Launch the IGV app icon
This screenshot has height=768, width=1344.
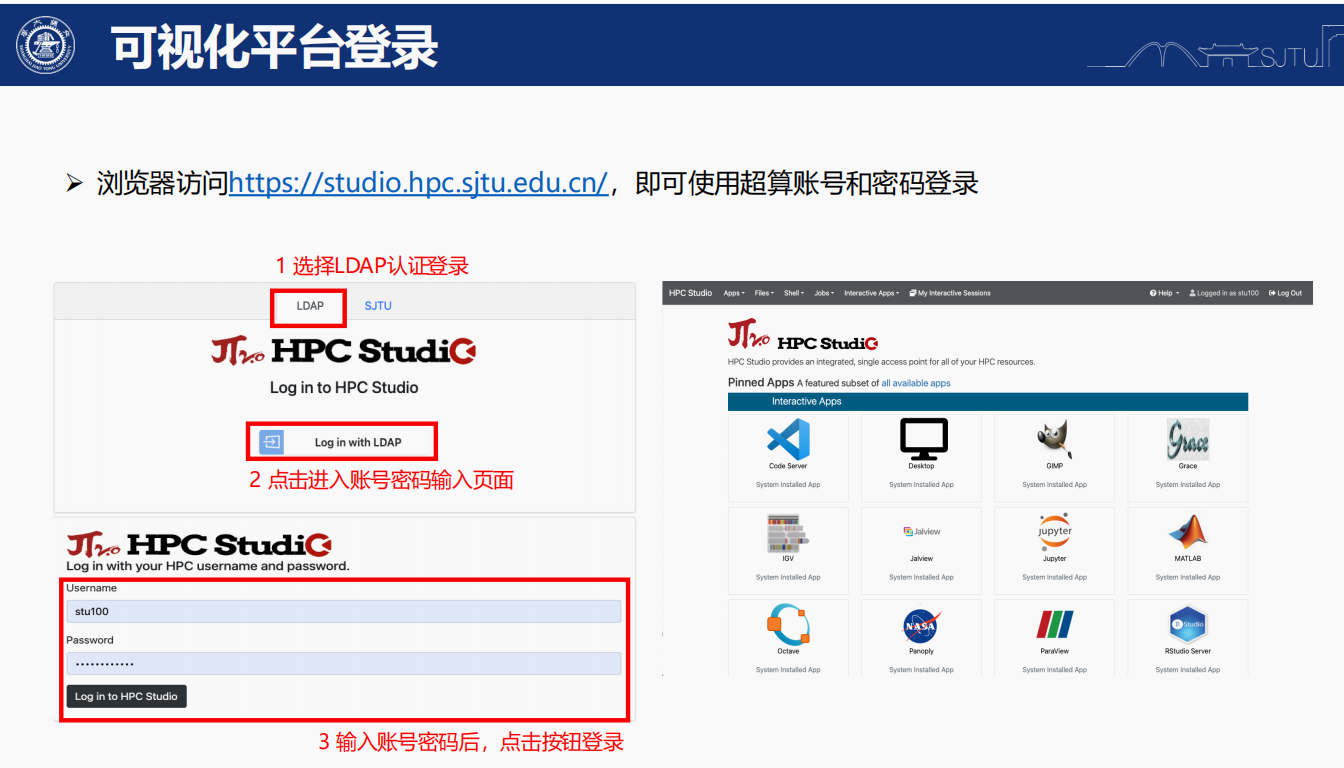[788, 533]
